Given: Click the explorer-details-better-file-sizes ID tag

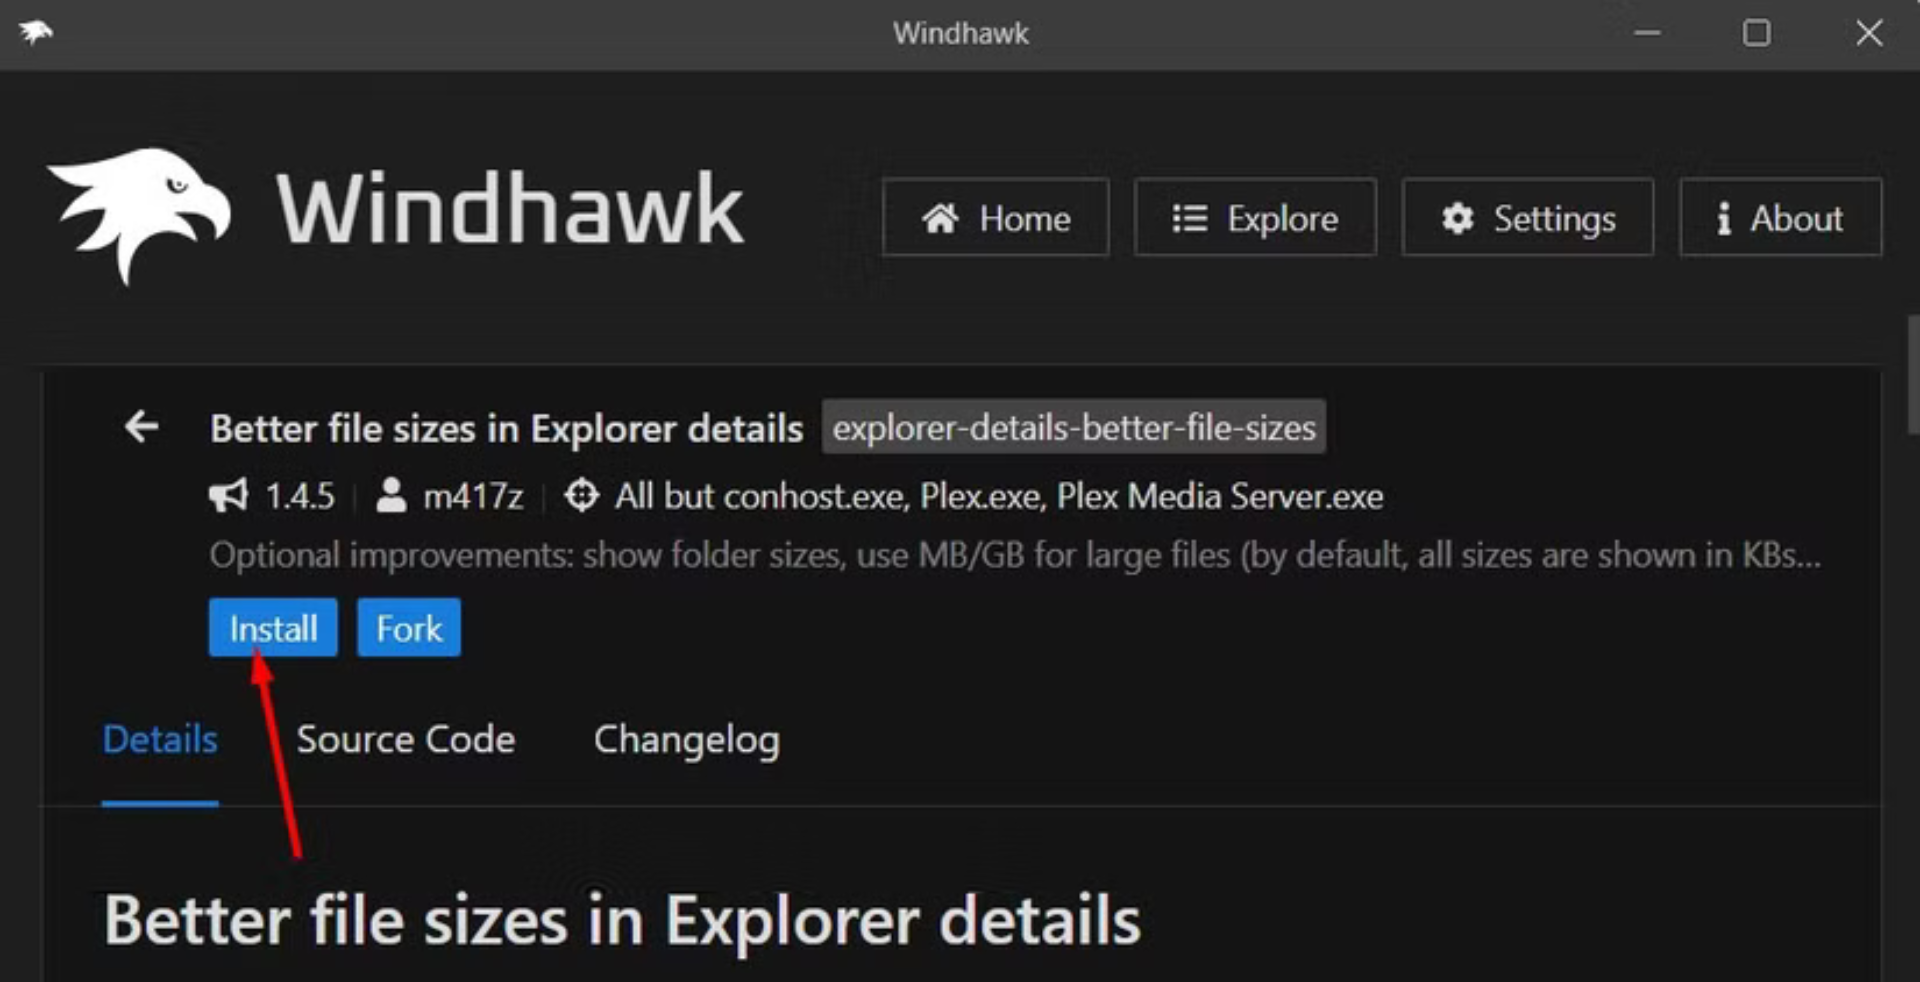Looking at the screenshot, I should (1074, 428).
